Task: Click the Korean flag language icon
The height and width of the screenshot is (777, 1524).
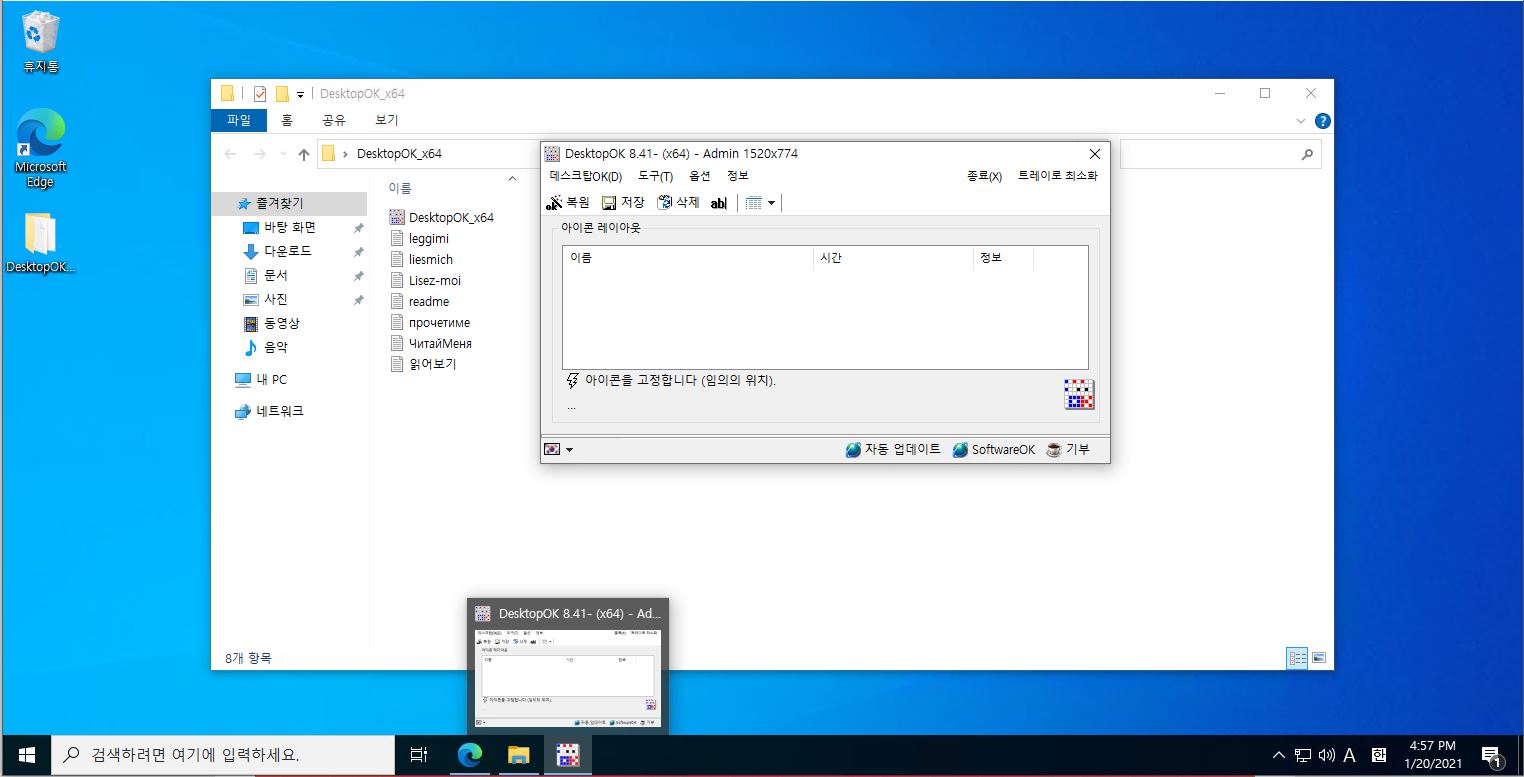Action: point(552,449)
